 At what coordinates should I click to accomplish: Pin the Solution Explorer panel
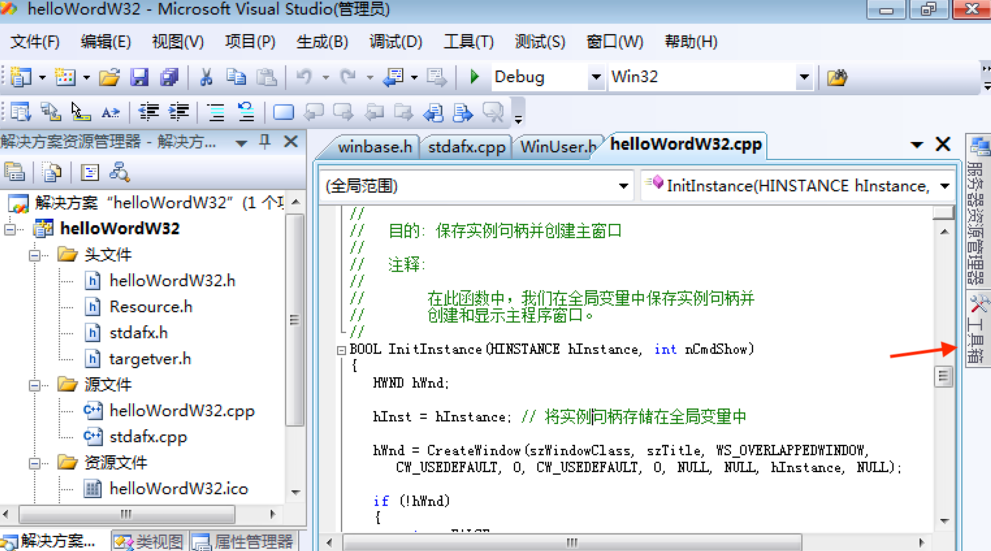coord(265,142)
